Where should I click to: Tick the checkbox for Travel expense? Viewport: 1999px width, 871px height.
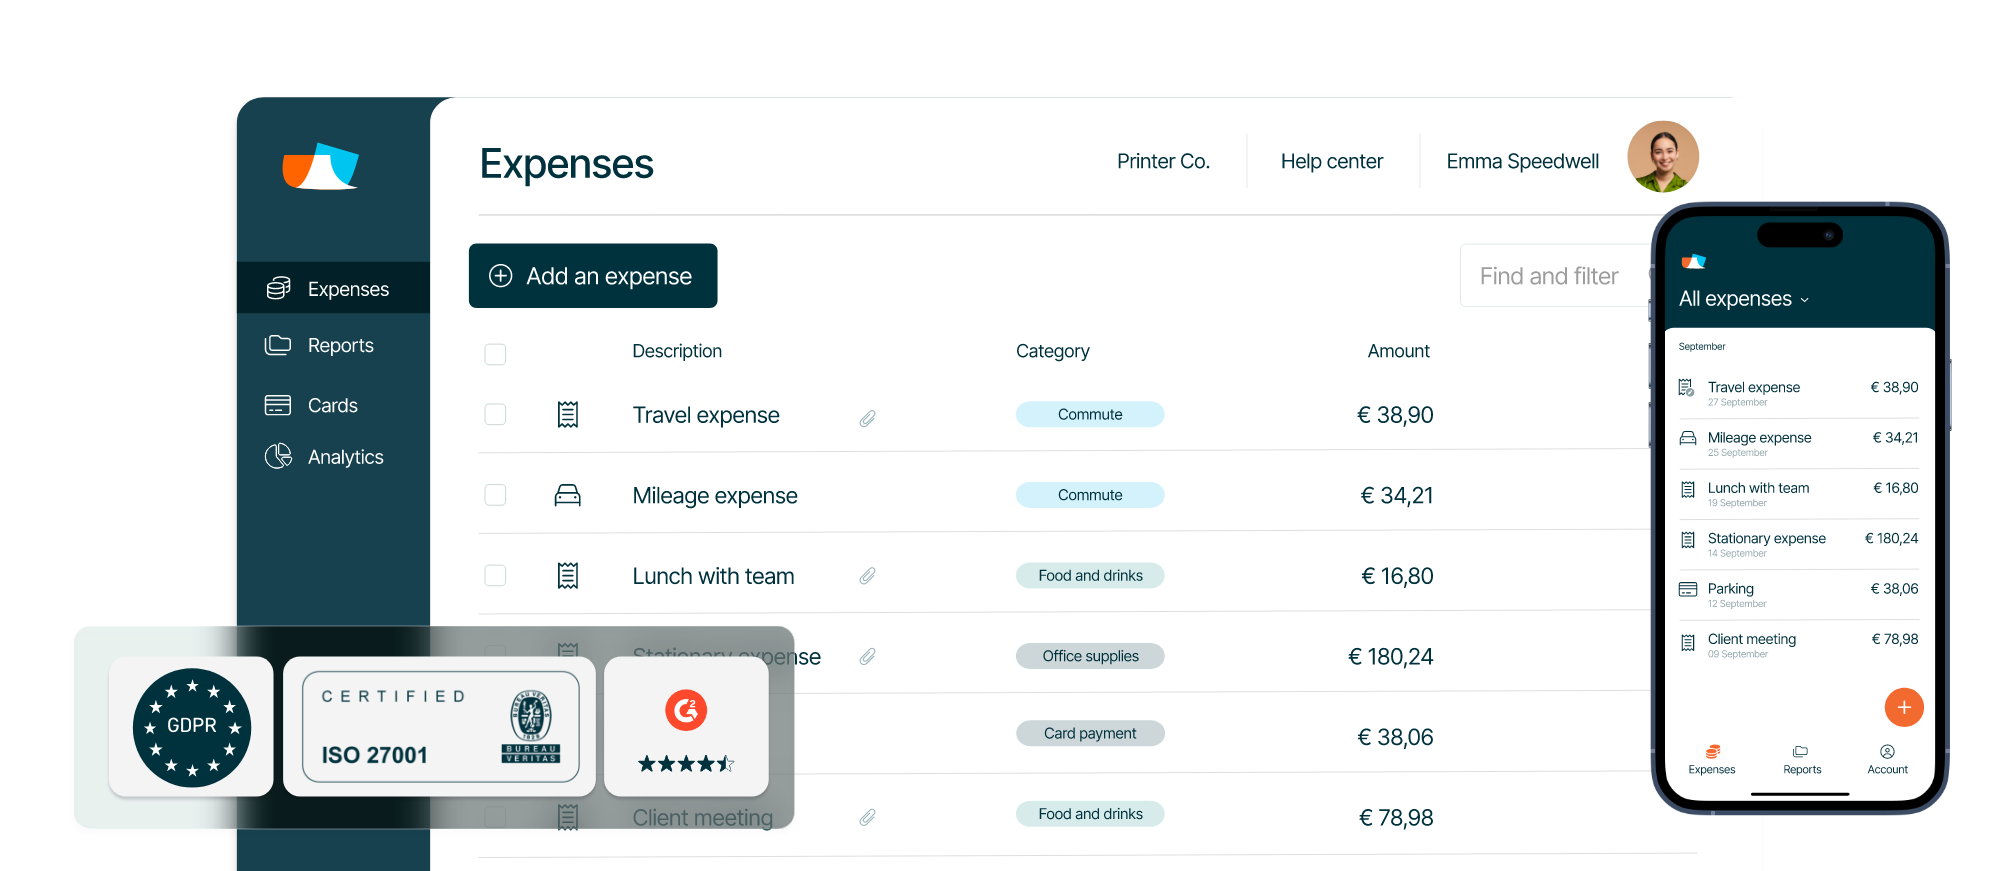(x=495, y=414)
